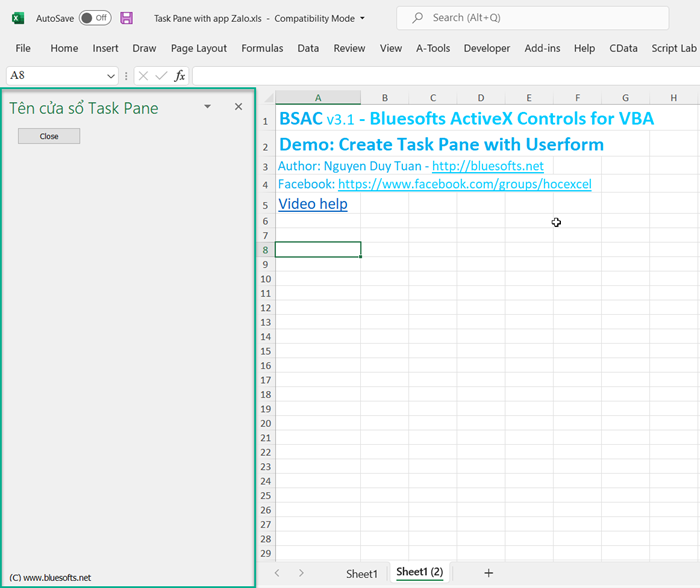
Task: Expand the Name Box dropdown arrow
Action: tap(111, 76)
